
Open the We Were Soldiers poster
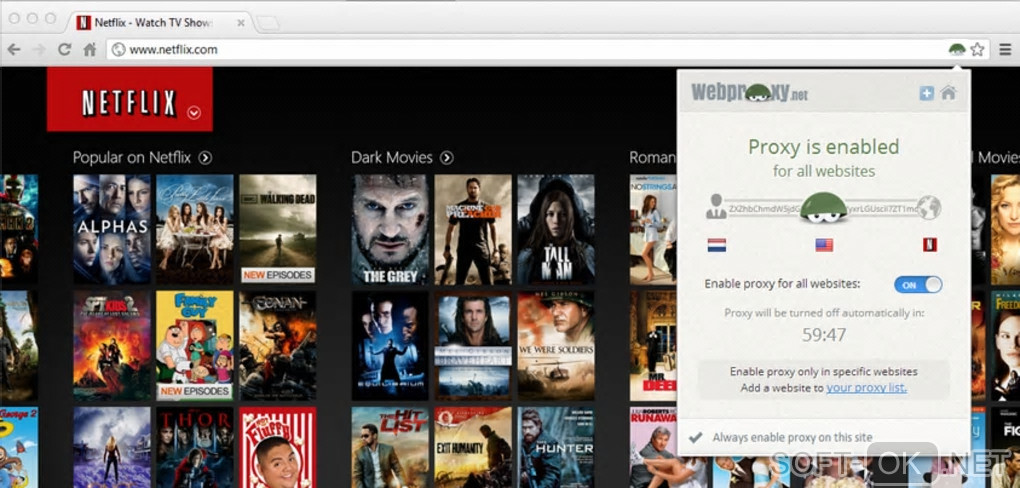[x=556, y=346]
